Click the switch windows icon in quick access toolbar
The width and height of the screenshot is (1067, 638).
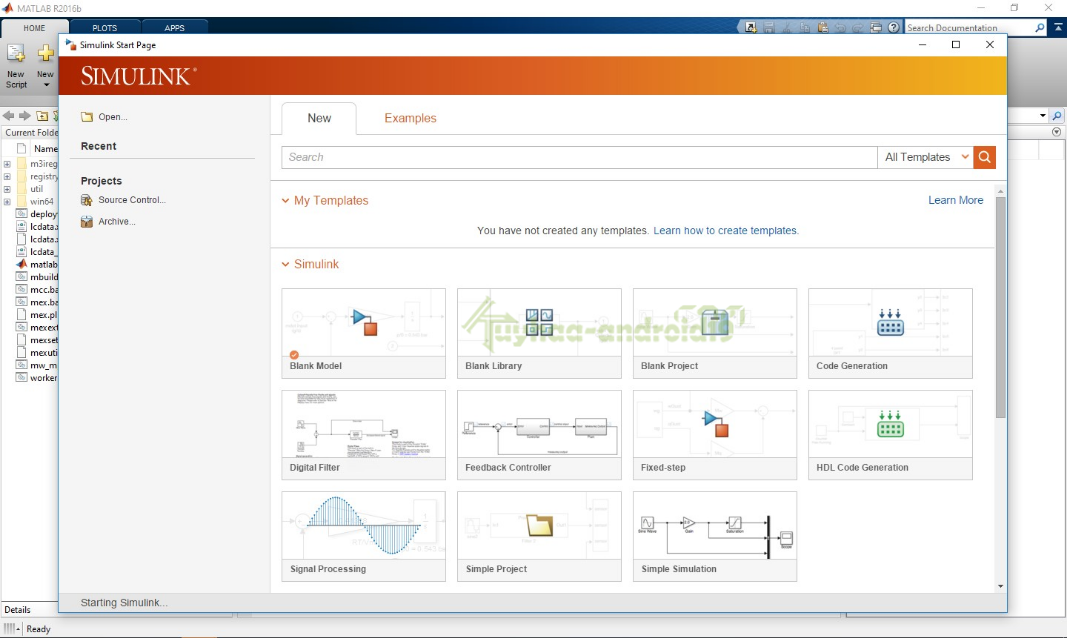876,28
